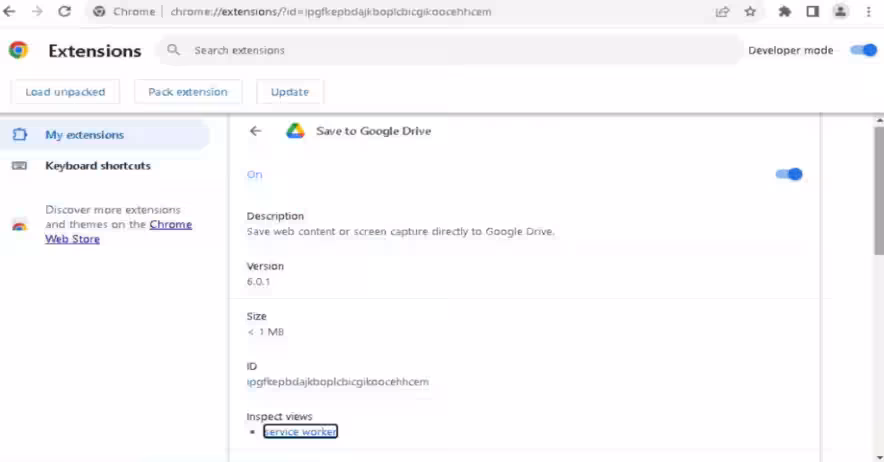Click the 'Save to Google Drive' title

(x=373, y=131)
